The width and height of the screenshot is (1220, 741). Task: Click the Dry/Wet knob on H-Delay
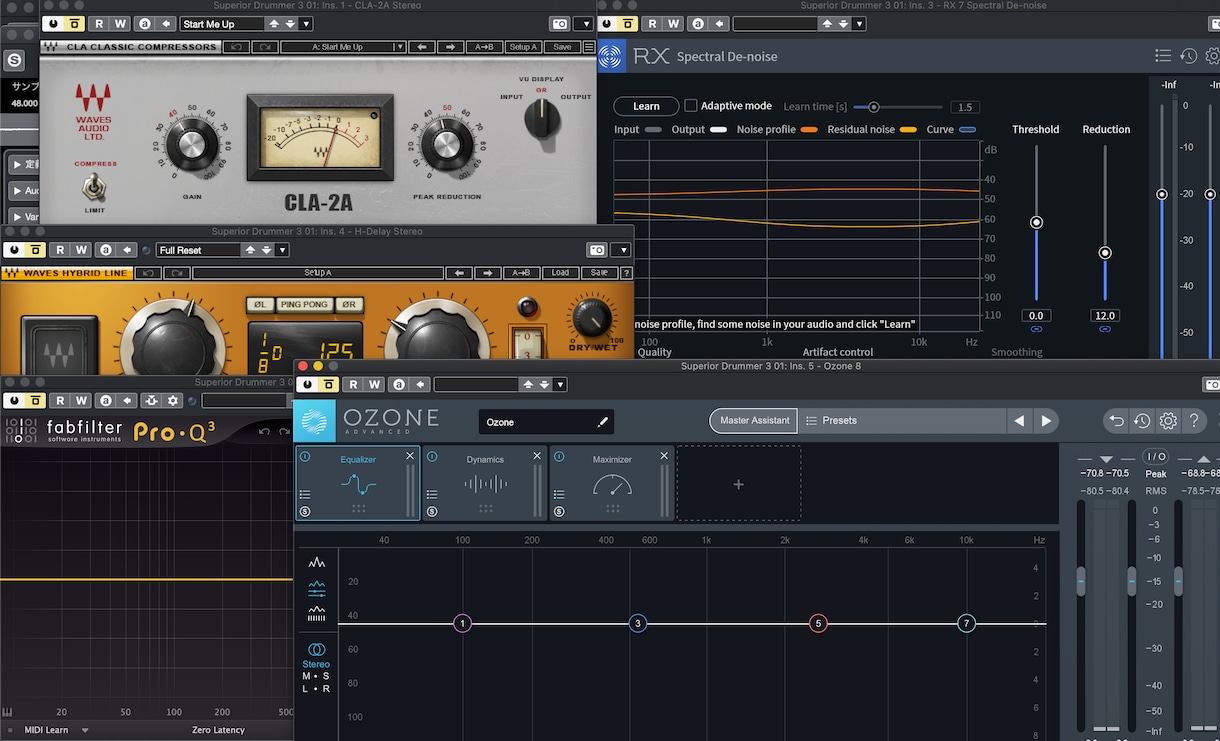point(591,319)
